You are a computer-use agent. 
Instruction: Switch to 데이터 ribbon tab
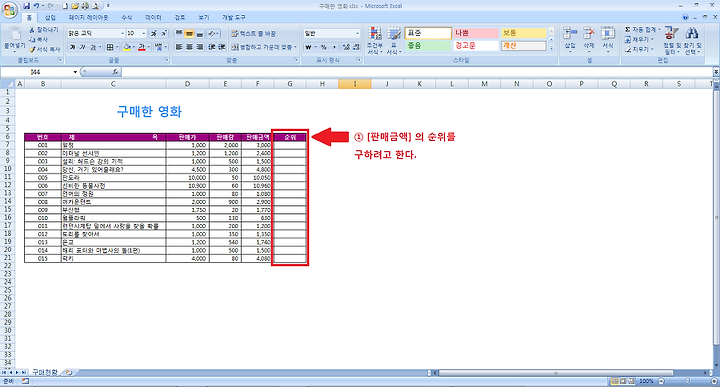153,17
